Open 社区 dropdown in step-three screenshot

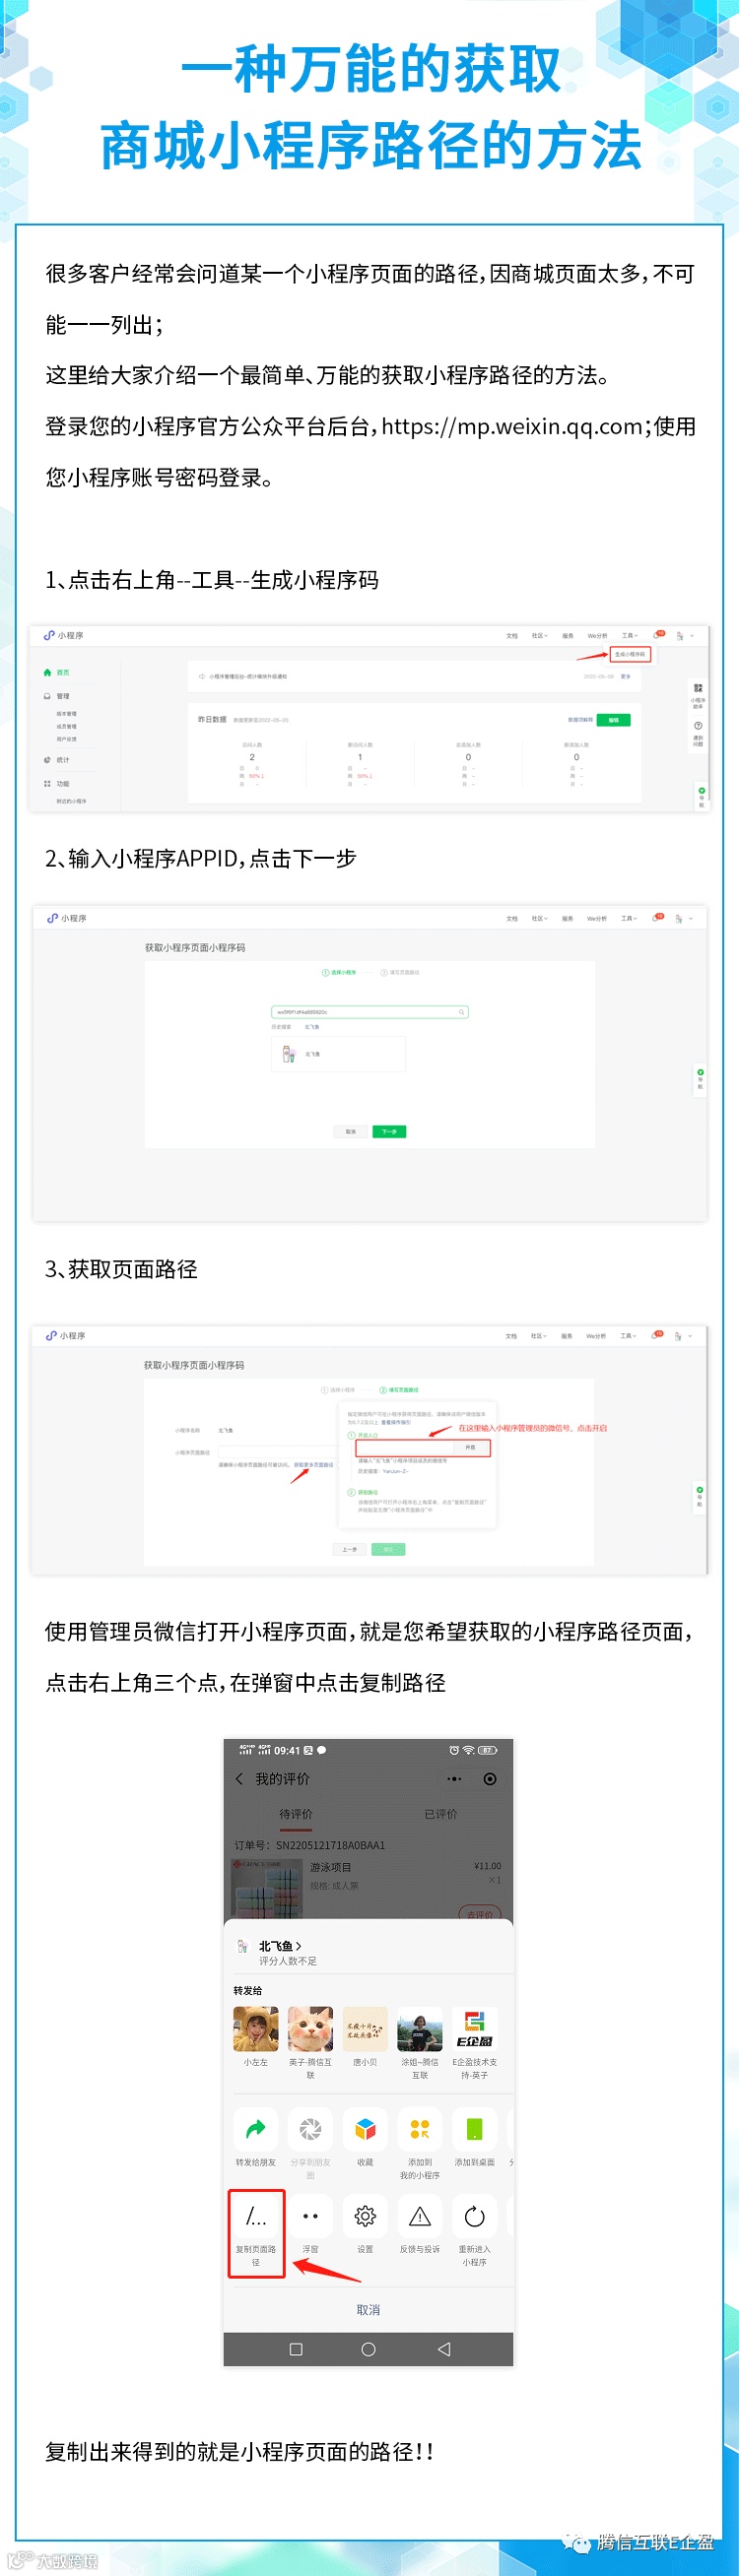538,1335
